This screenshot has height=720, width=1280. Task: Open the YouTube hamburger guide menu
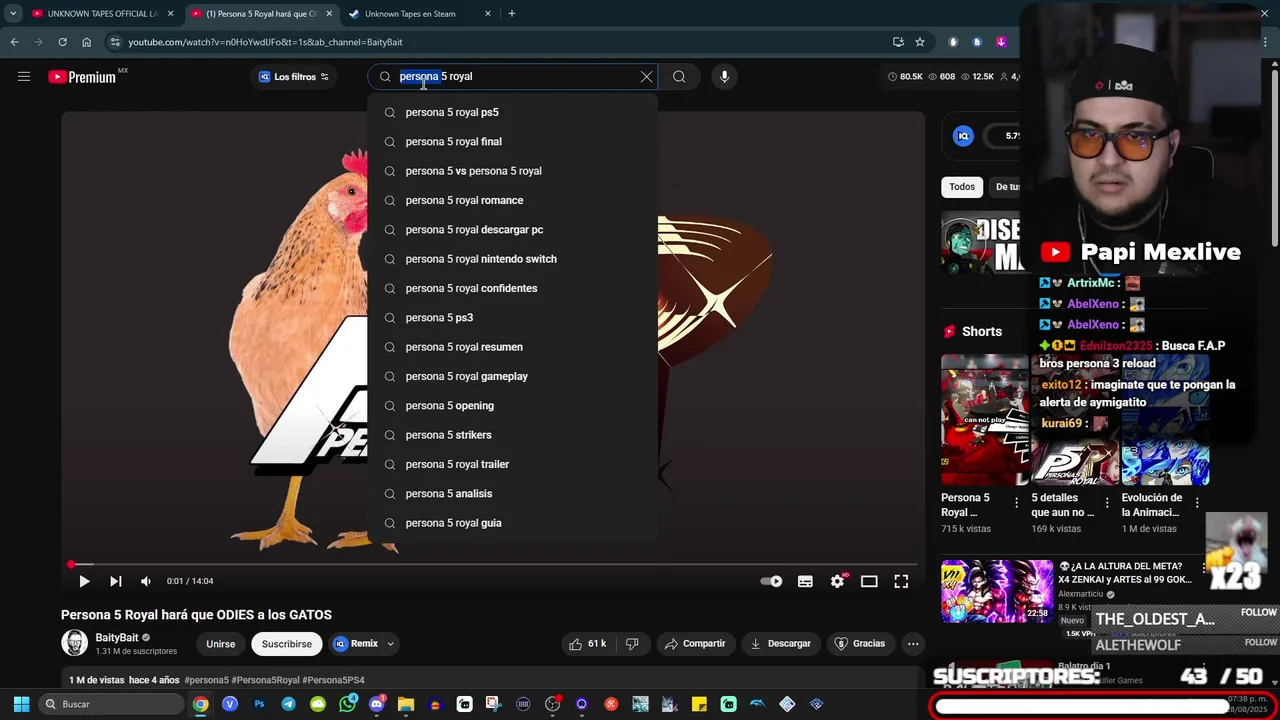click(x=24, y=76)
